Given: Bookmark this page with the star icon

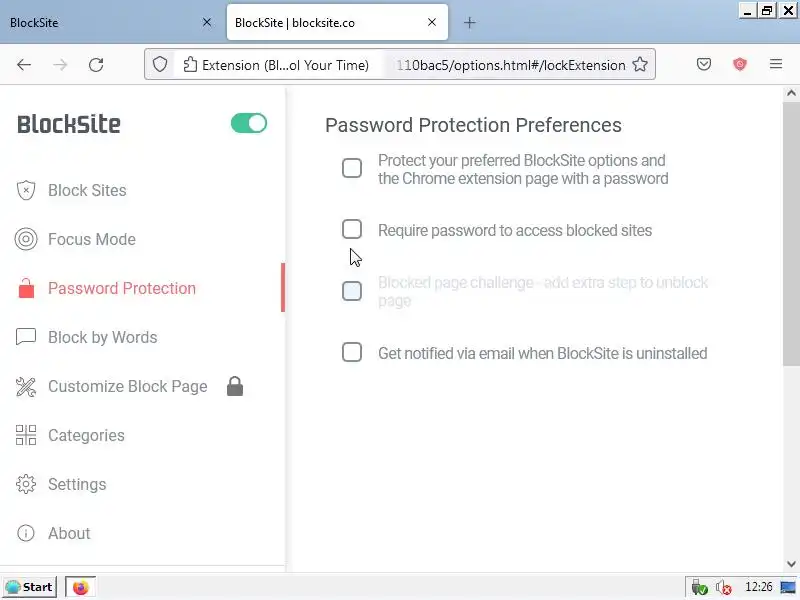Looking at the screenshot, I should click(640, 65).
